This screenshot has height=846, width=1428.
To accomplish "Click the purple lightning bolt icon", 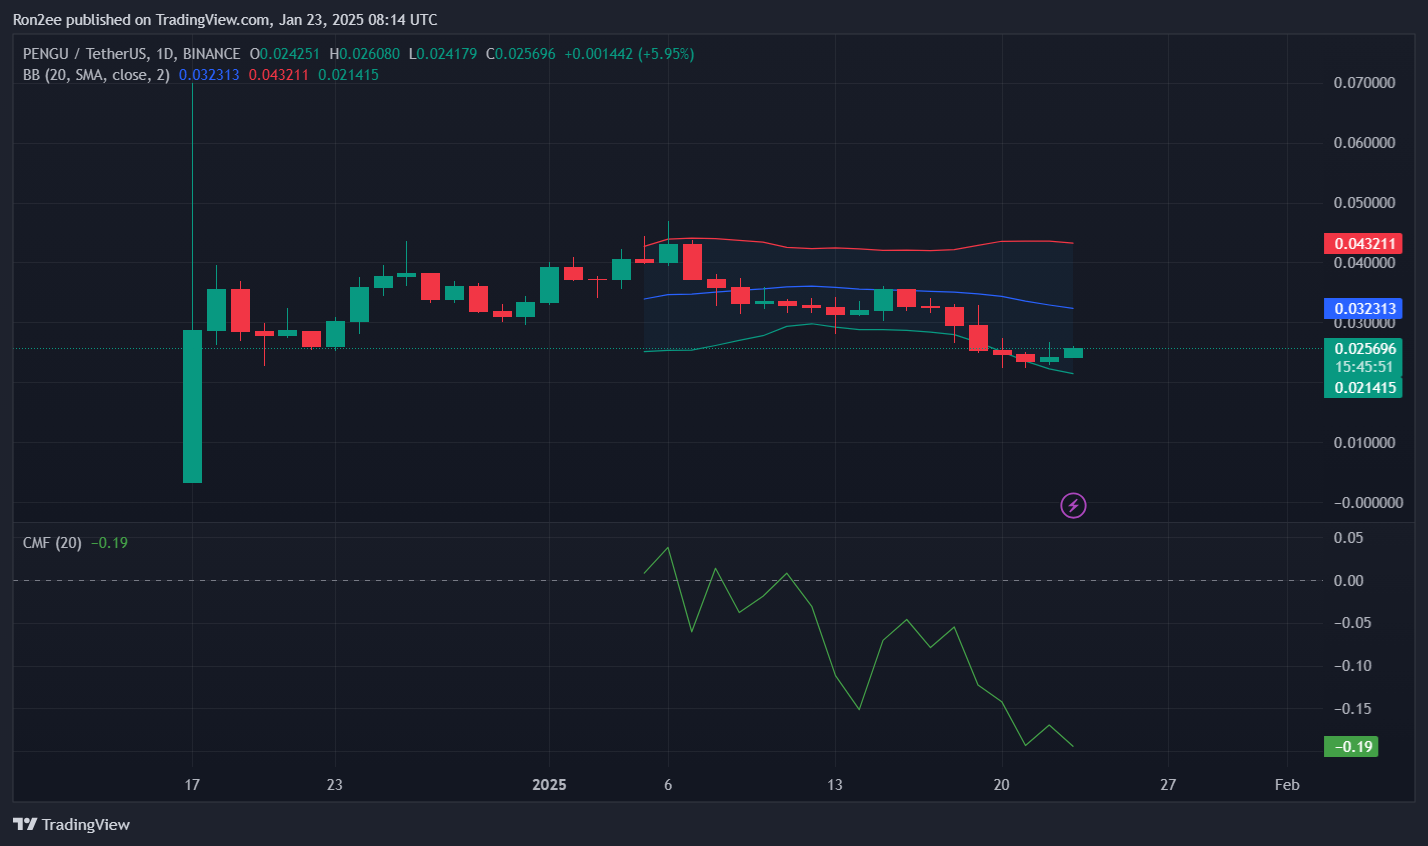I will (x=1073, y=505).
